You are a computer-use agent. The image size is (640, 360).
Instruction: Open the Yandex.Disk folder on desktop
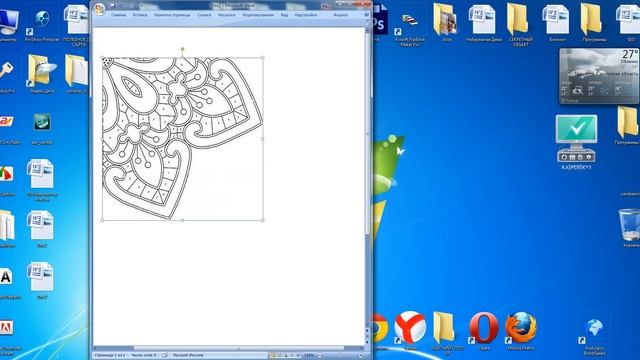(42, 73)
